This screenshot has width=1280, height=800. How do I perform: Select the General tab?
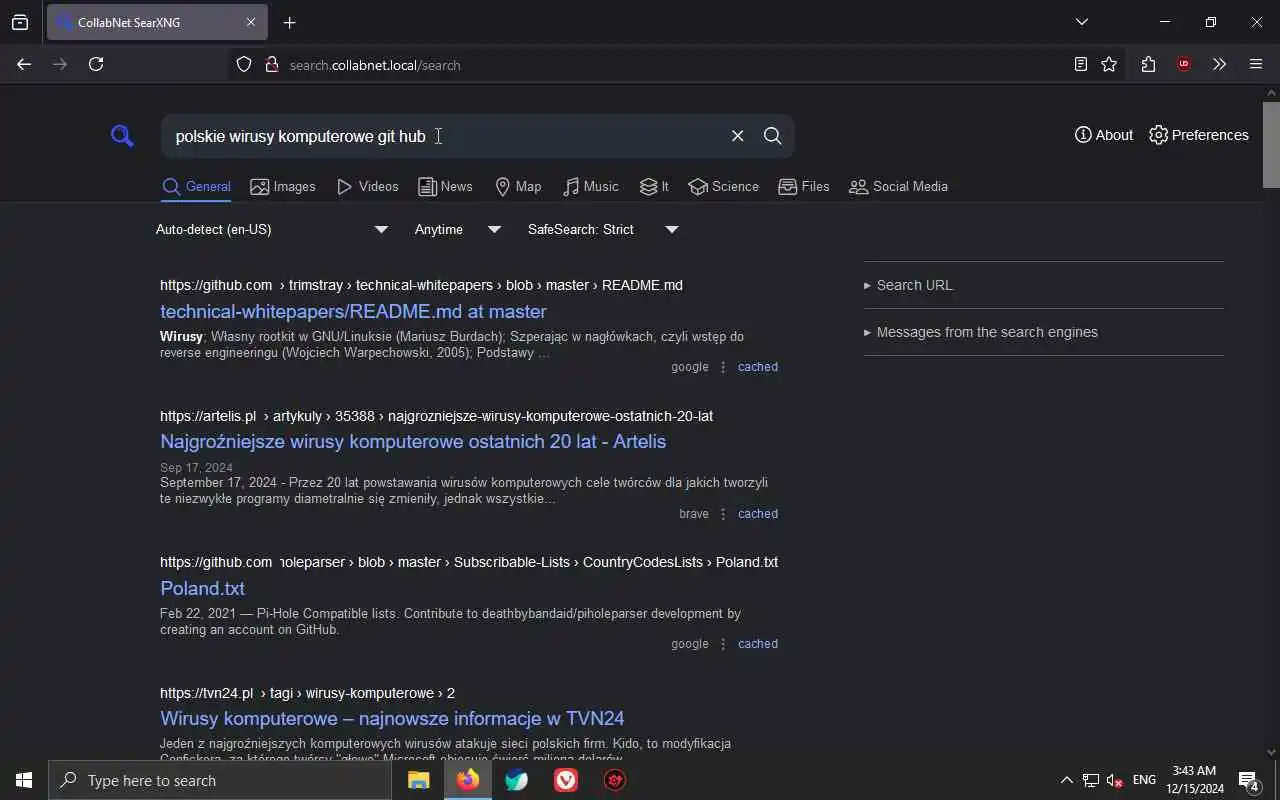197,187
